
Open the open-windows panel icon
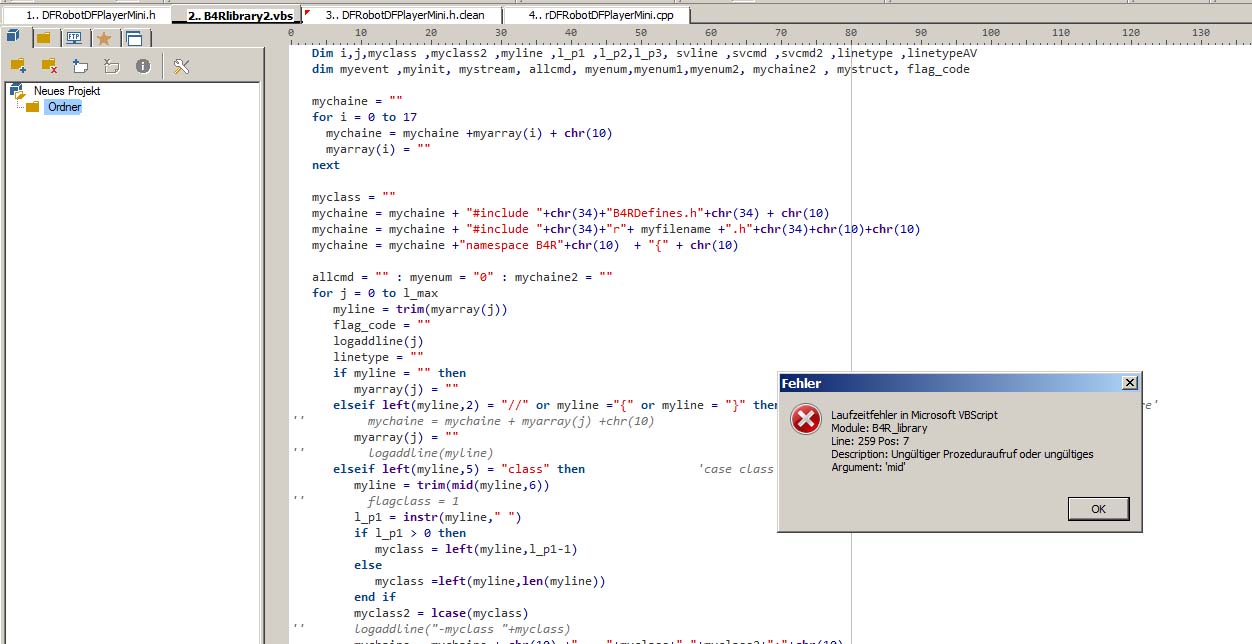click(134, 36)
